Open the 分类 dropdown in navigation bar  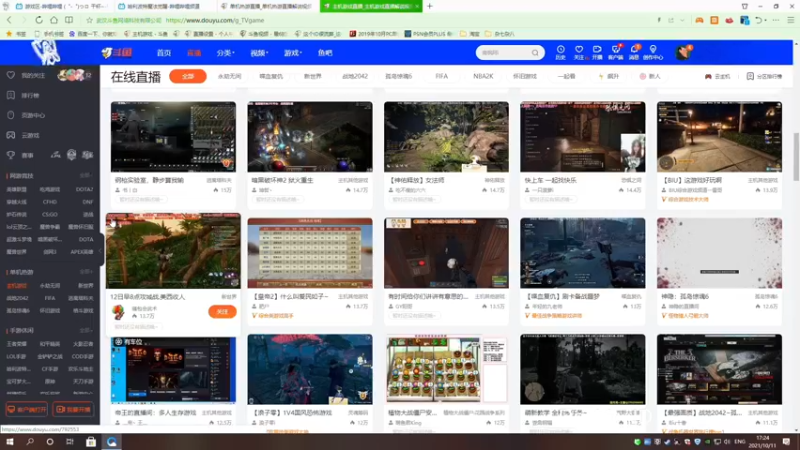(225, 53)
